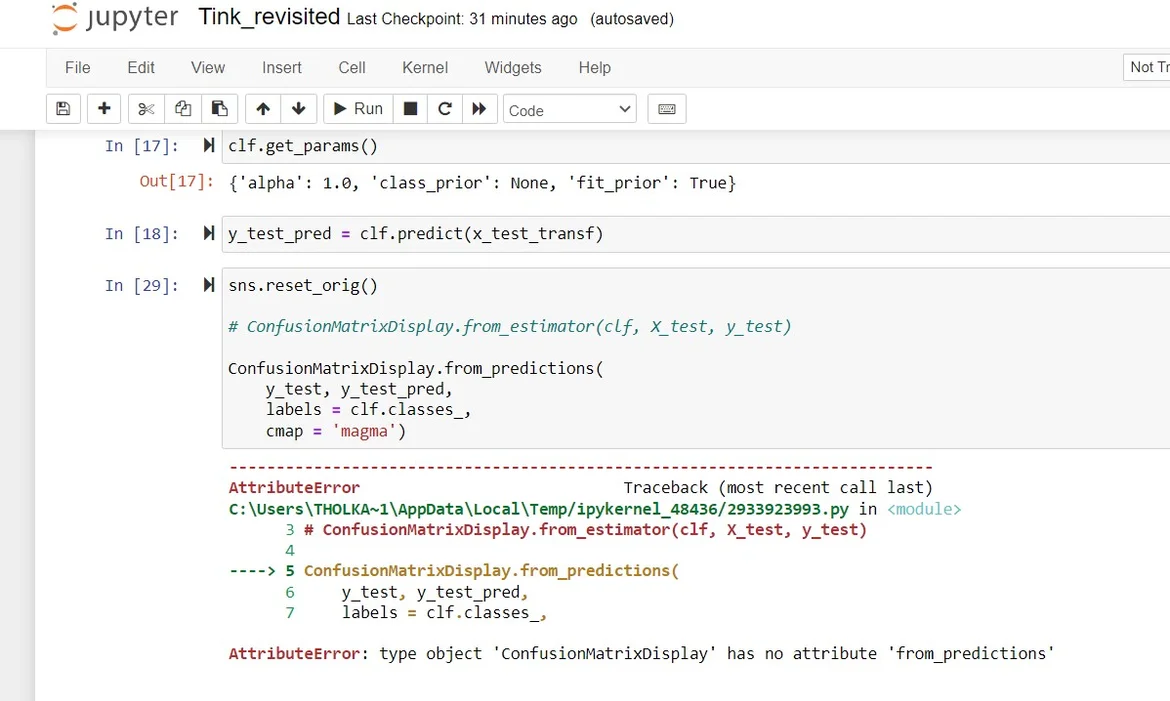This screenshot has height=701, width=1170.
Task: Insert a cell below with plus icon
Action: click(104, 109)
